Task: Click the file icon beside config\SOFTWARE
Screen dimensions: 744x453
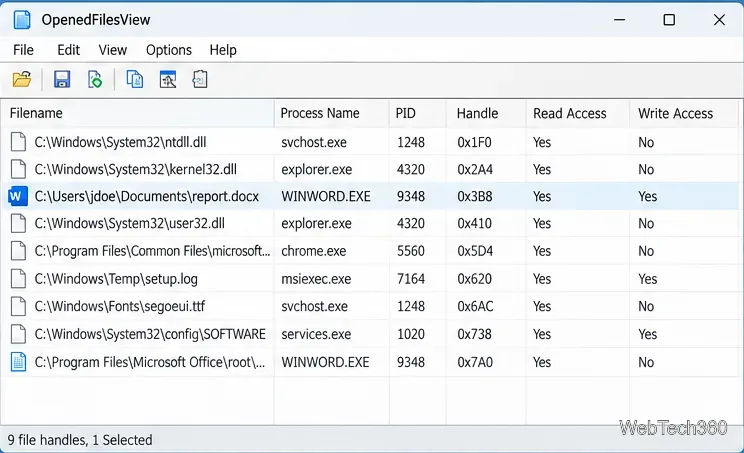Action: 19,334
